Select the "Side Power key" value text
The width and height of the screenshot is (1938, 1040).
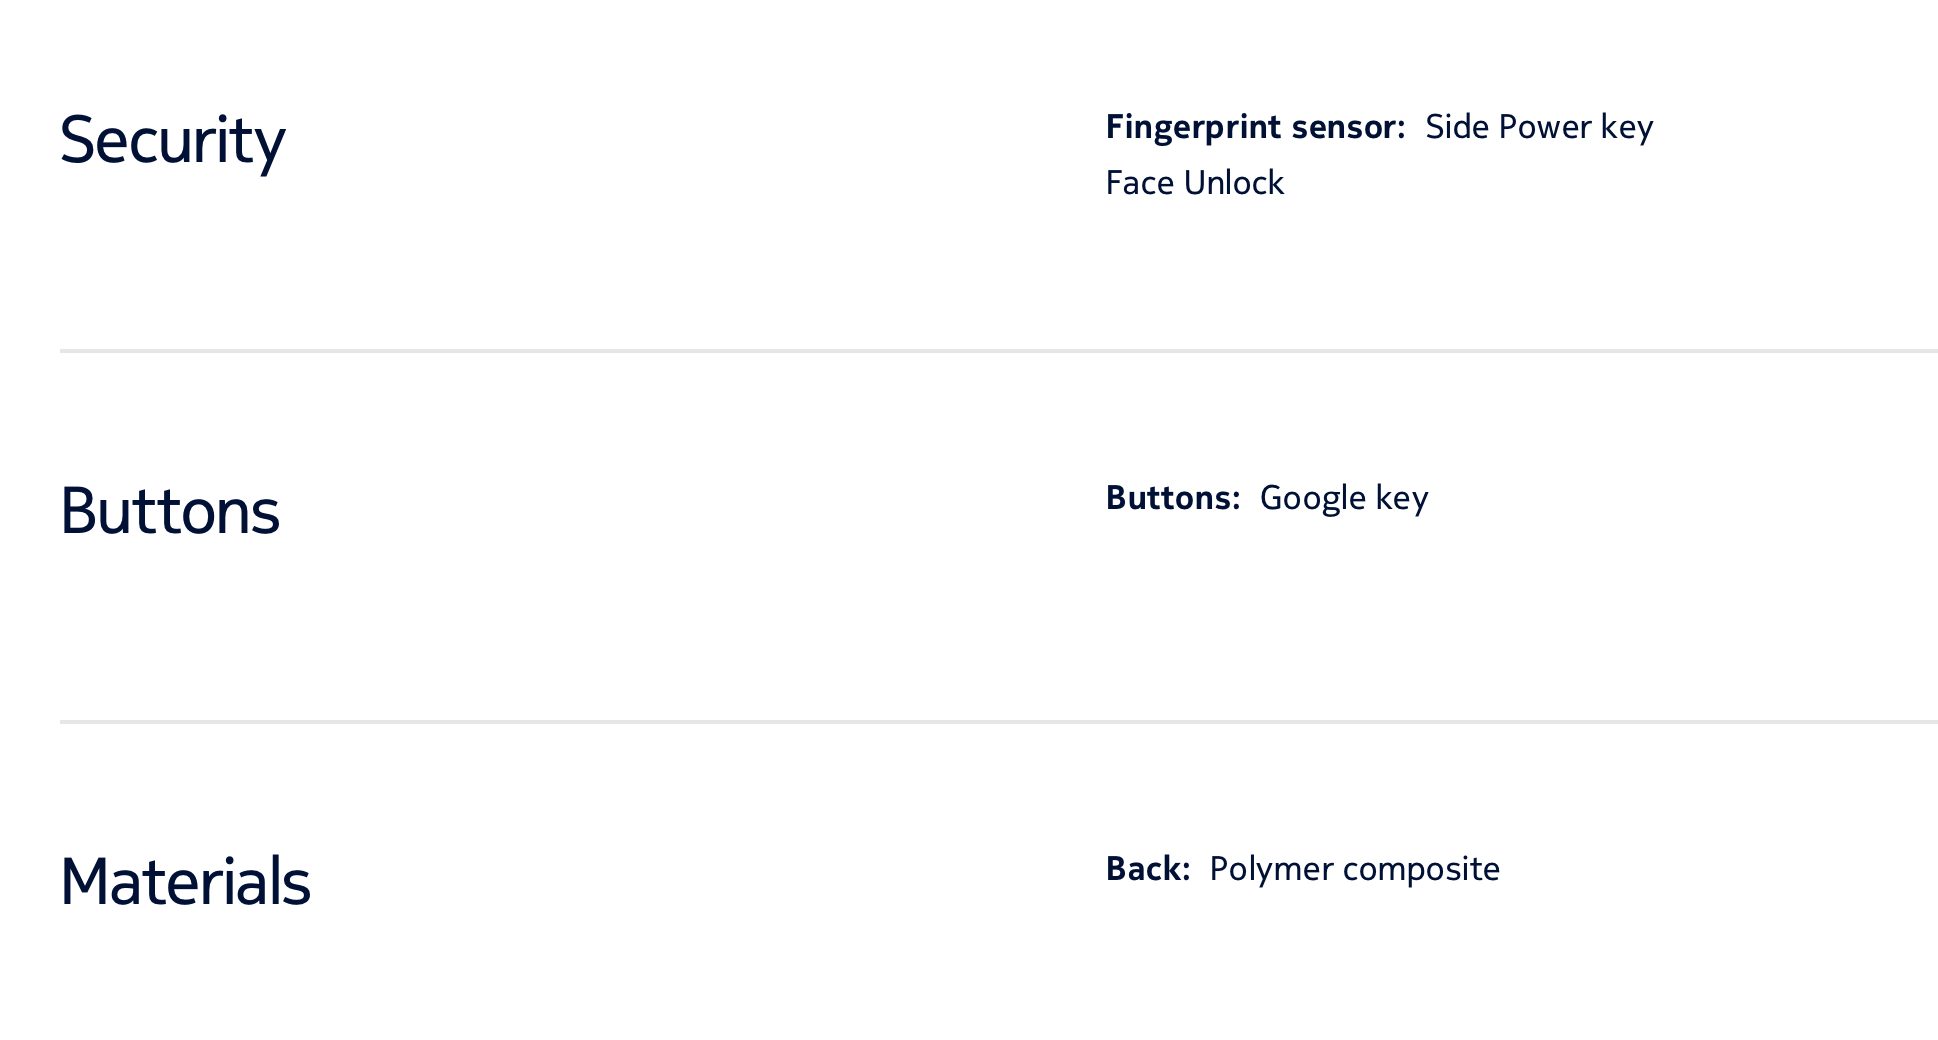click(x=1539, y=127)
